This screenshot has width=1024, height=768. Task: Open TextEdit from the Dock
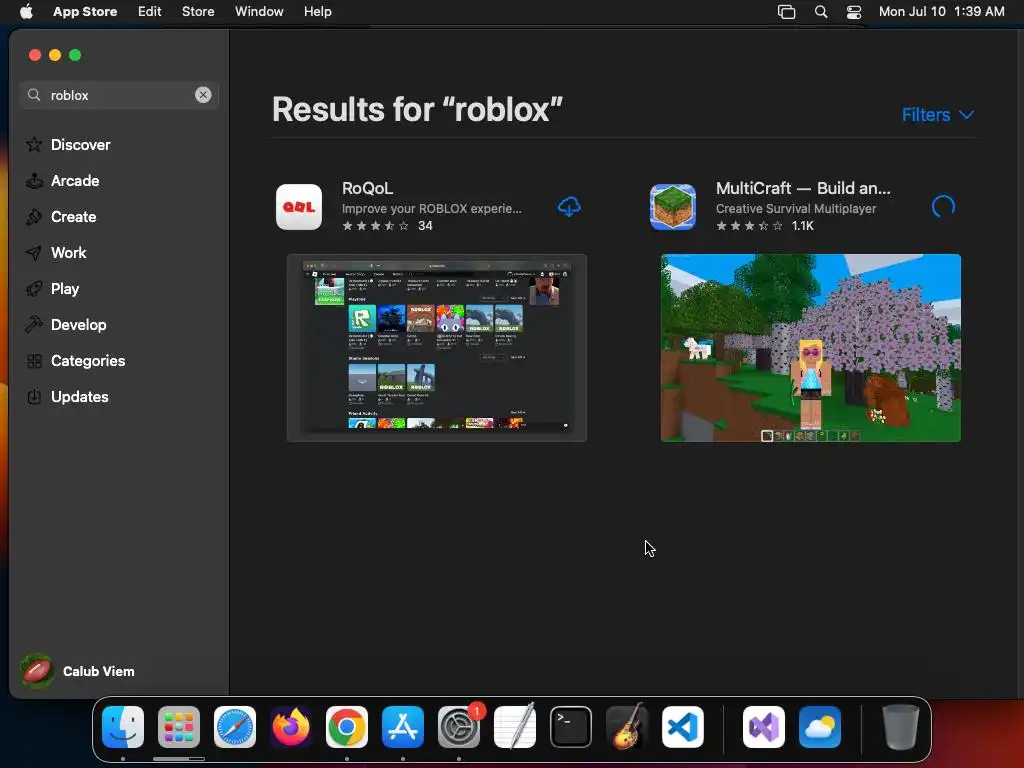pos(515,727)
